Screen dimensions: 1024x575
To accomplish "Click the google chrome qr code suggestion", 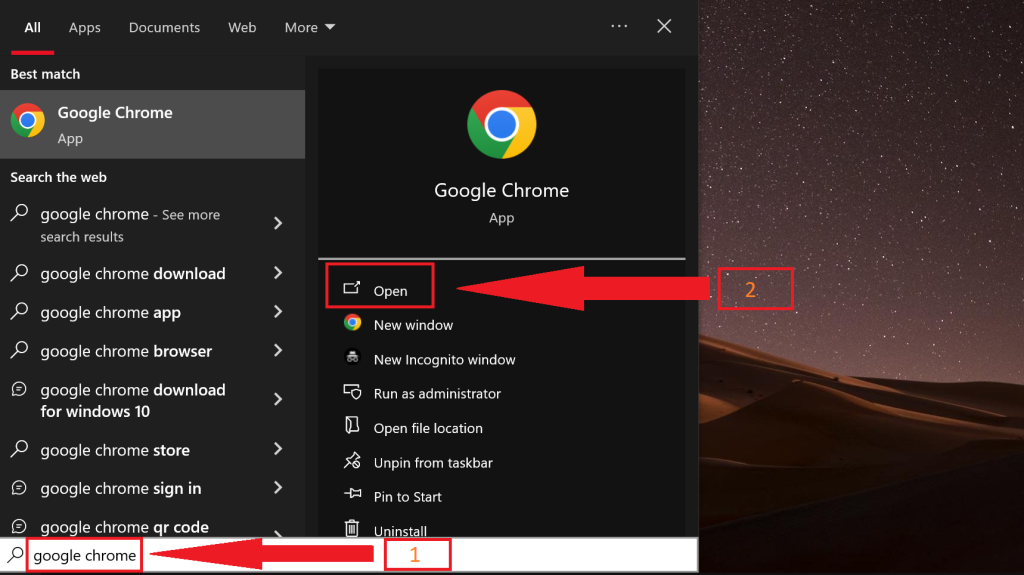I will (124, 527).
